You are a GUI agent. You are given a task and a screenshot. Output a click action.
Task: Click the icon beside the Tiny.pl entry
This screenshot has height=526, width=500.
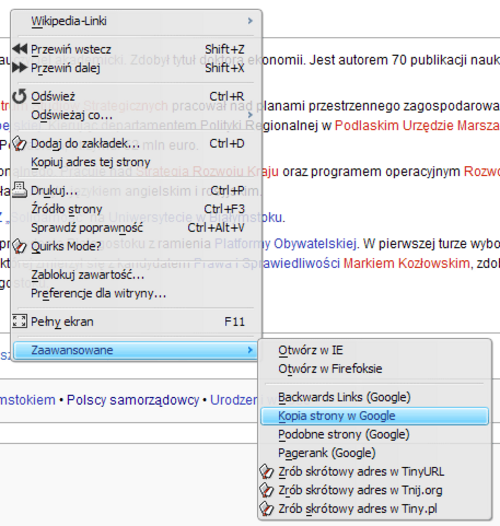(267, 509)
